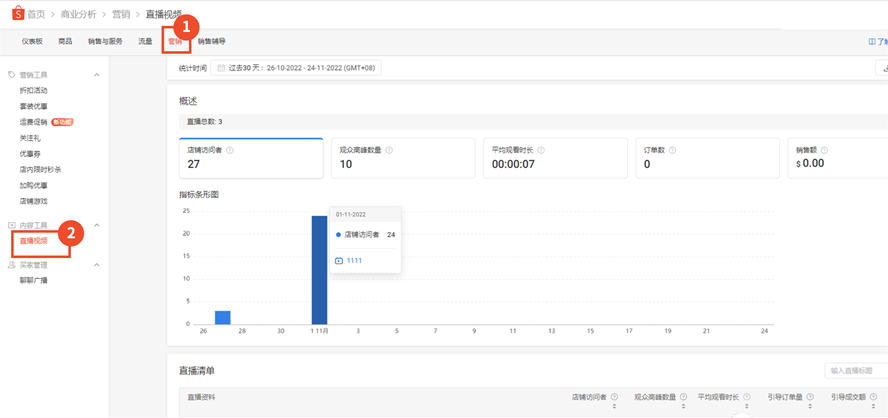Collapse the 营销工具 section
The image size is (888, 418).
pos(96,75)
